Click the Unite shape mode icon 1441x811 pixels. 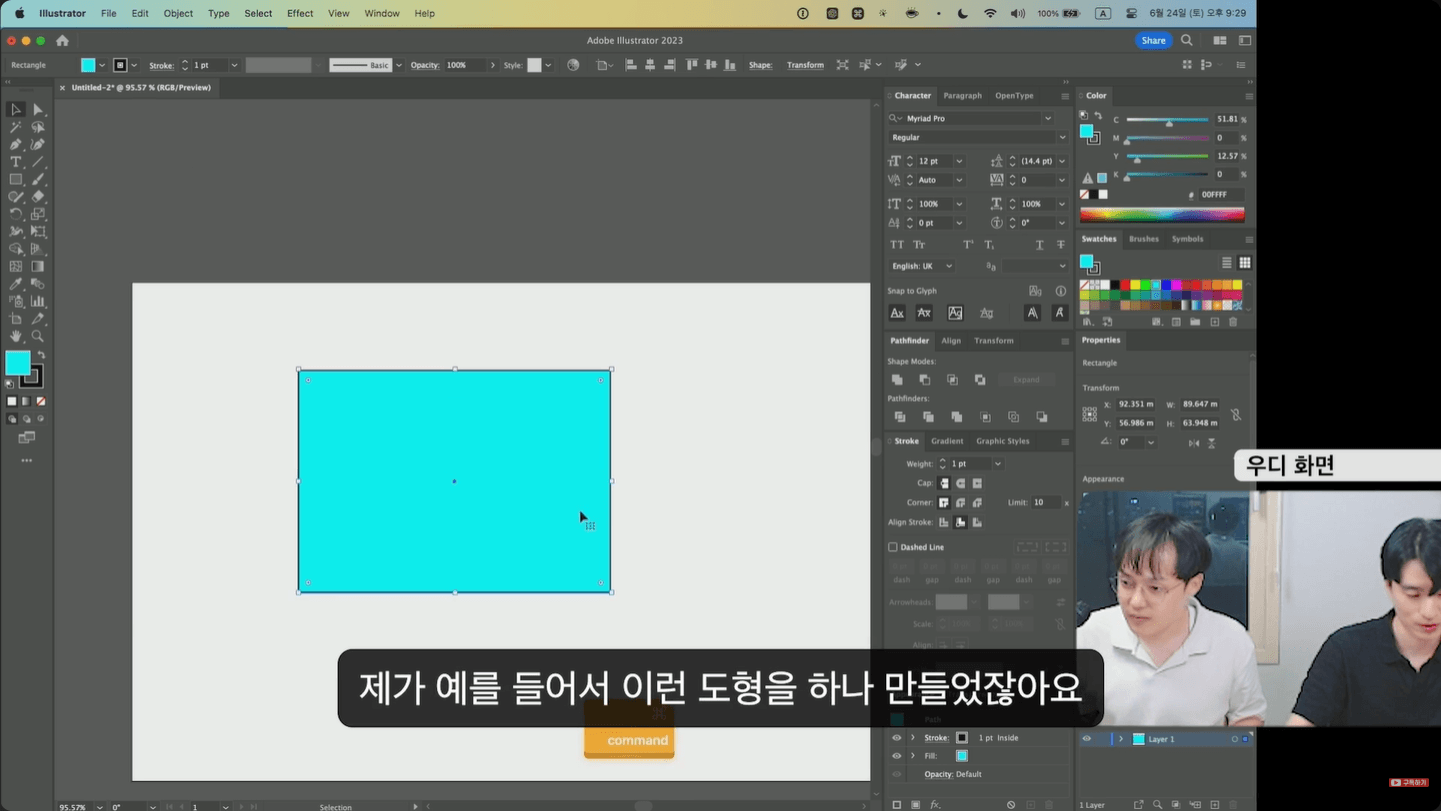[x=897, y=380]
